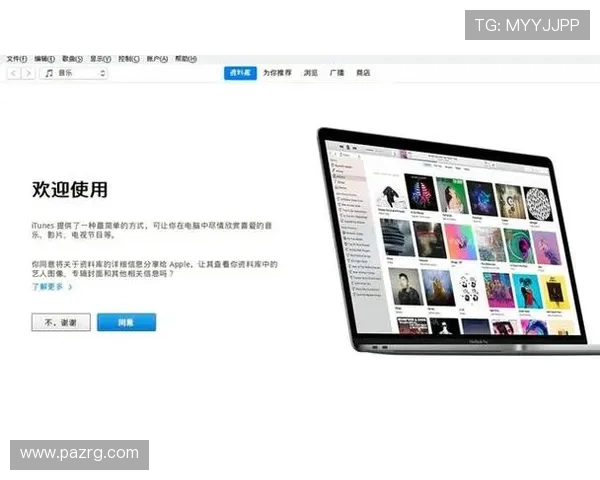600x480 pixels.
Task: Open the 显示(V) menu
Action: pos(100,59)
